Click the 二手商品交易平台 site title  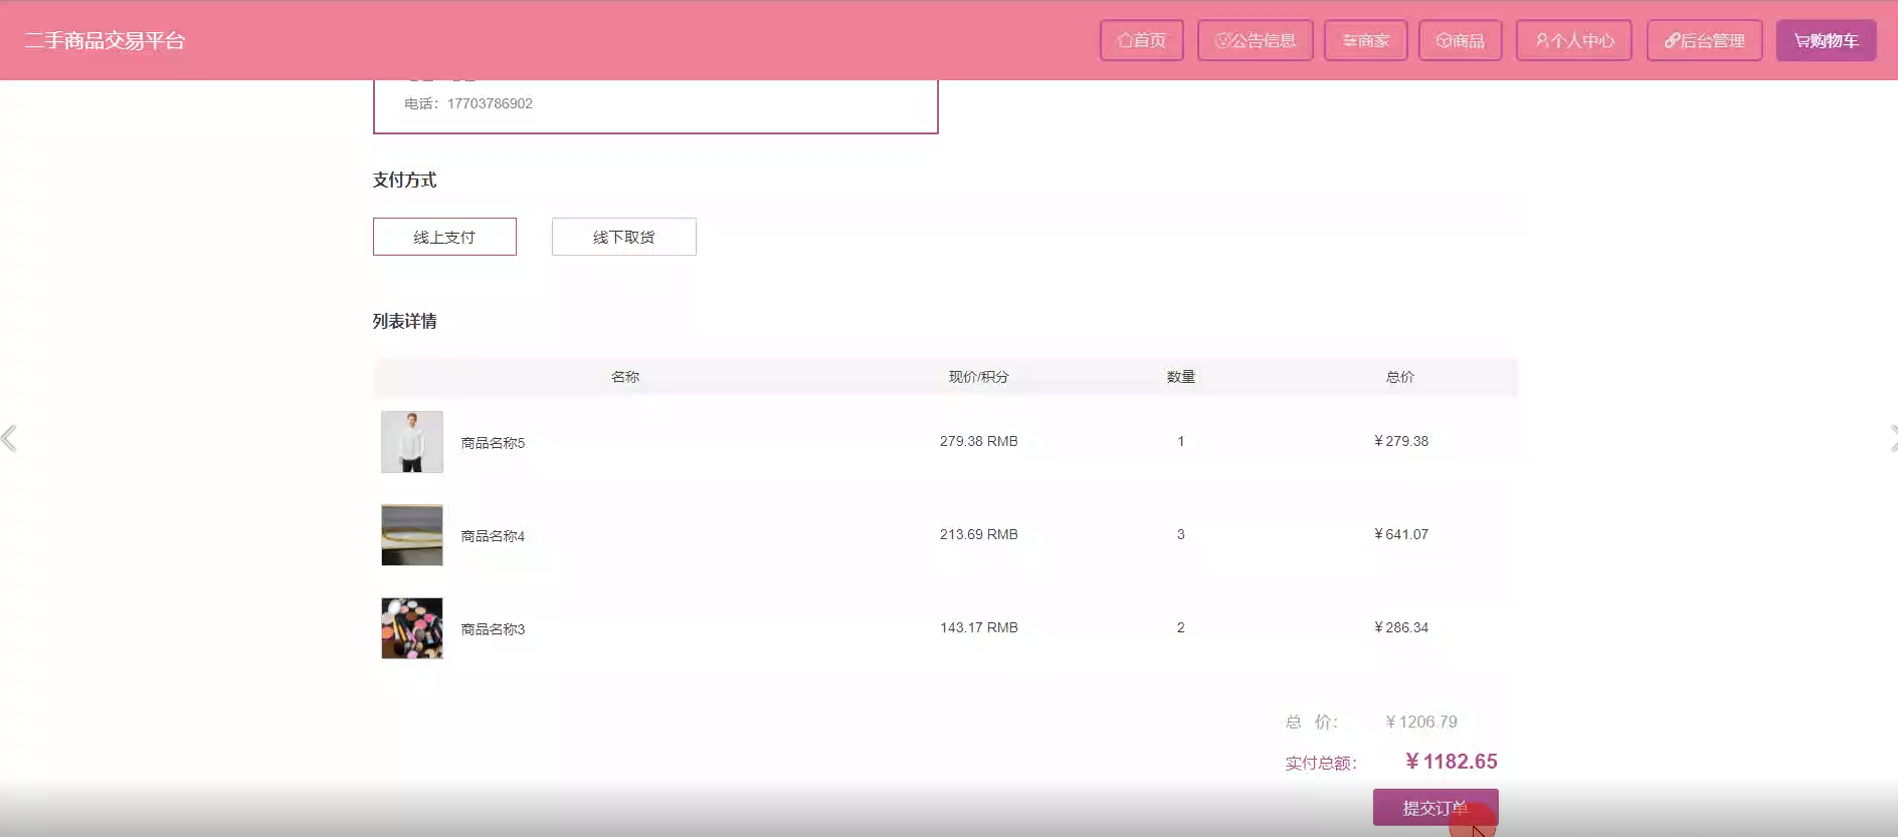pos(105,41)
